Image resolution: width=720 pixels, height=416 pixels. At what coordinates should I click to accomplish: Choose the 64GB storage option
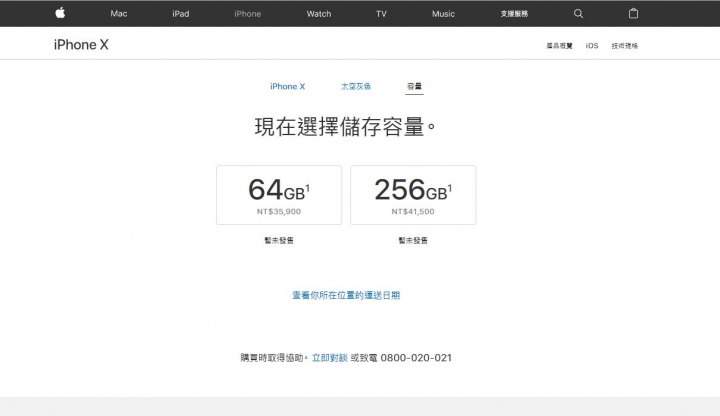click(279, 195)
